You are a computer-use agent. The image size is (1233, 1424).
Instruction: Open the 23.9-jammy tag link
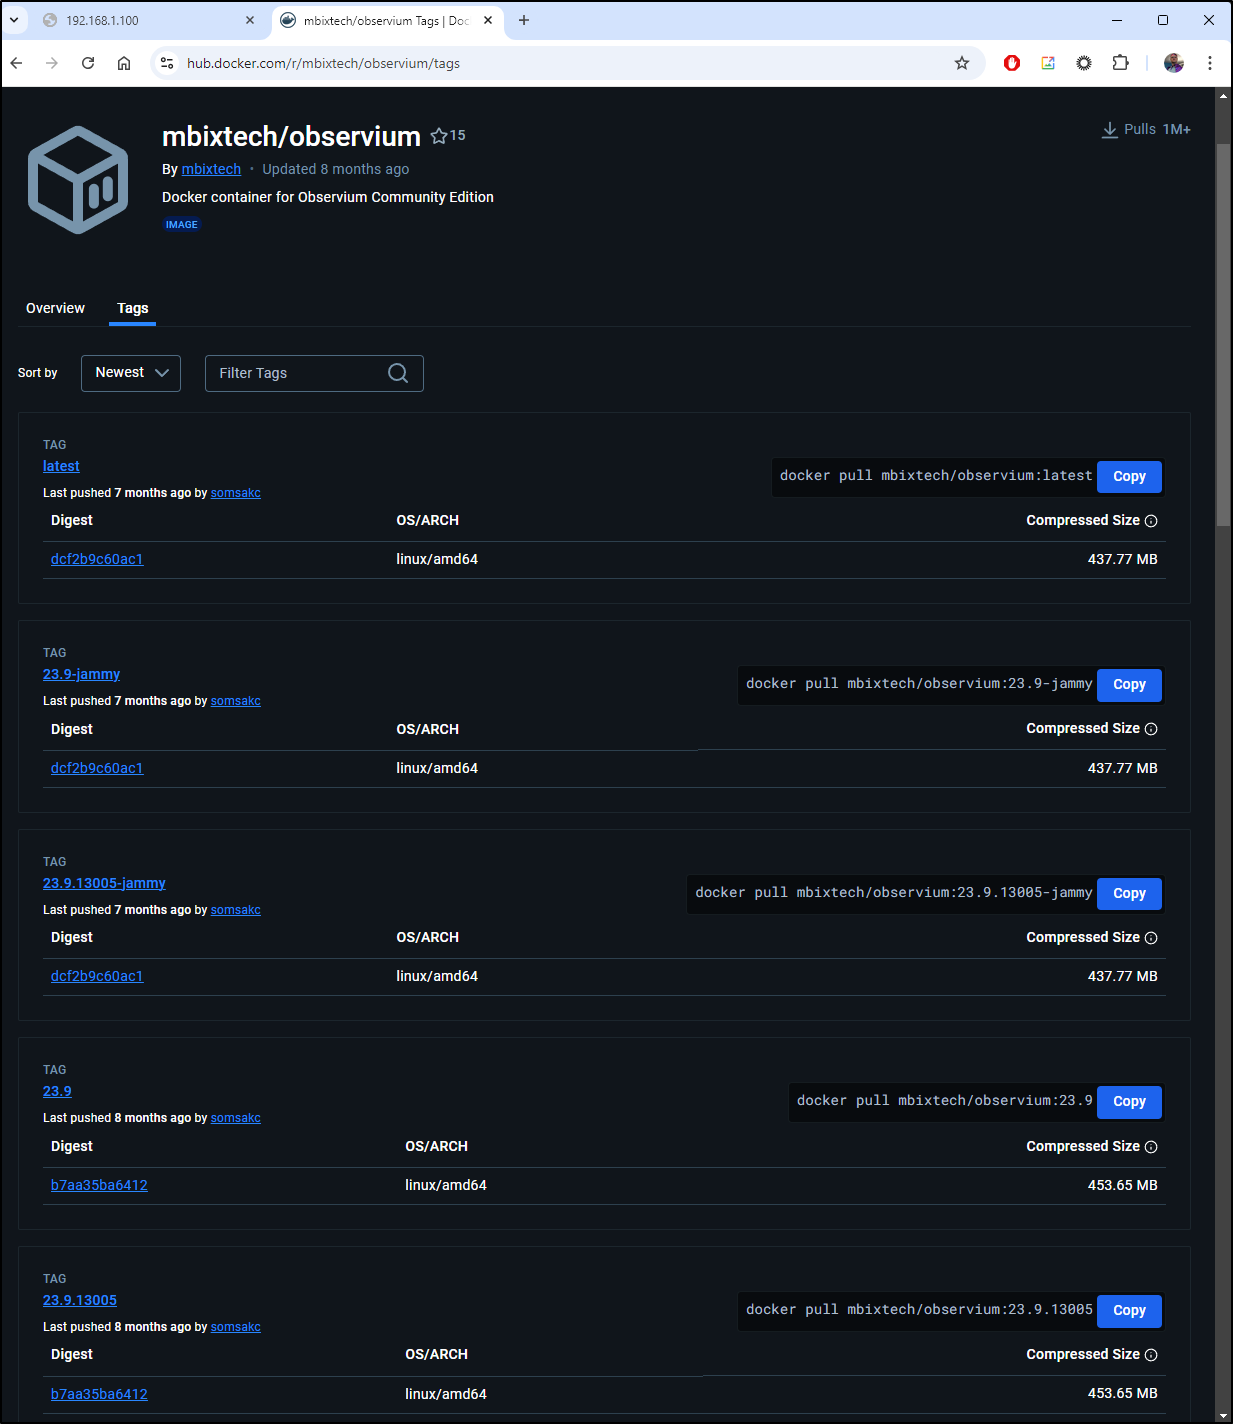click(x=81, y=674)
